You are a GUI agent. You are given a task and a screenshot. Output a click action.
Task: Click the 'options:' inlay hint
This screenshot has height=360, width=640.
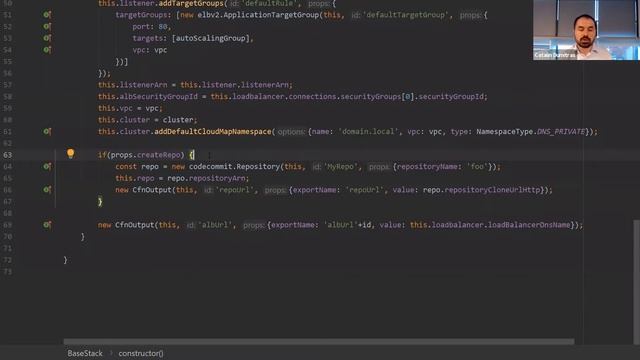click(x=291, y=132)
